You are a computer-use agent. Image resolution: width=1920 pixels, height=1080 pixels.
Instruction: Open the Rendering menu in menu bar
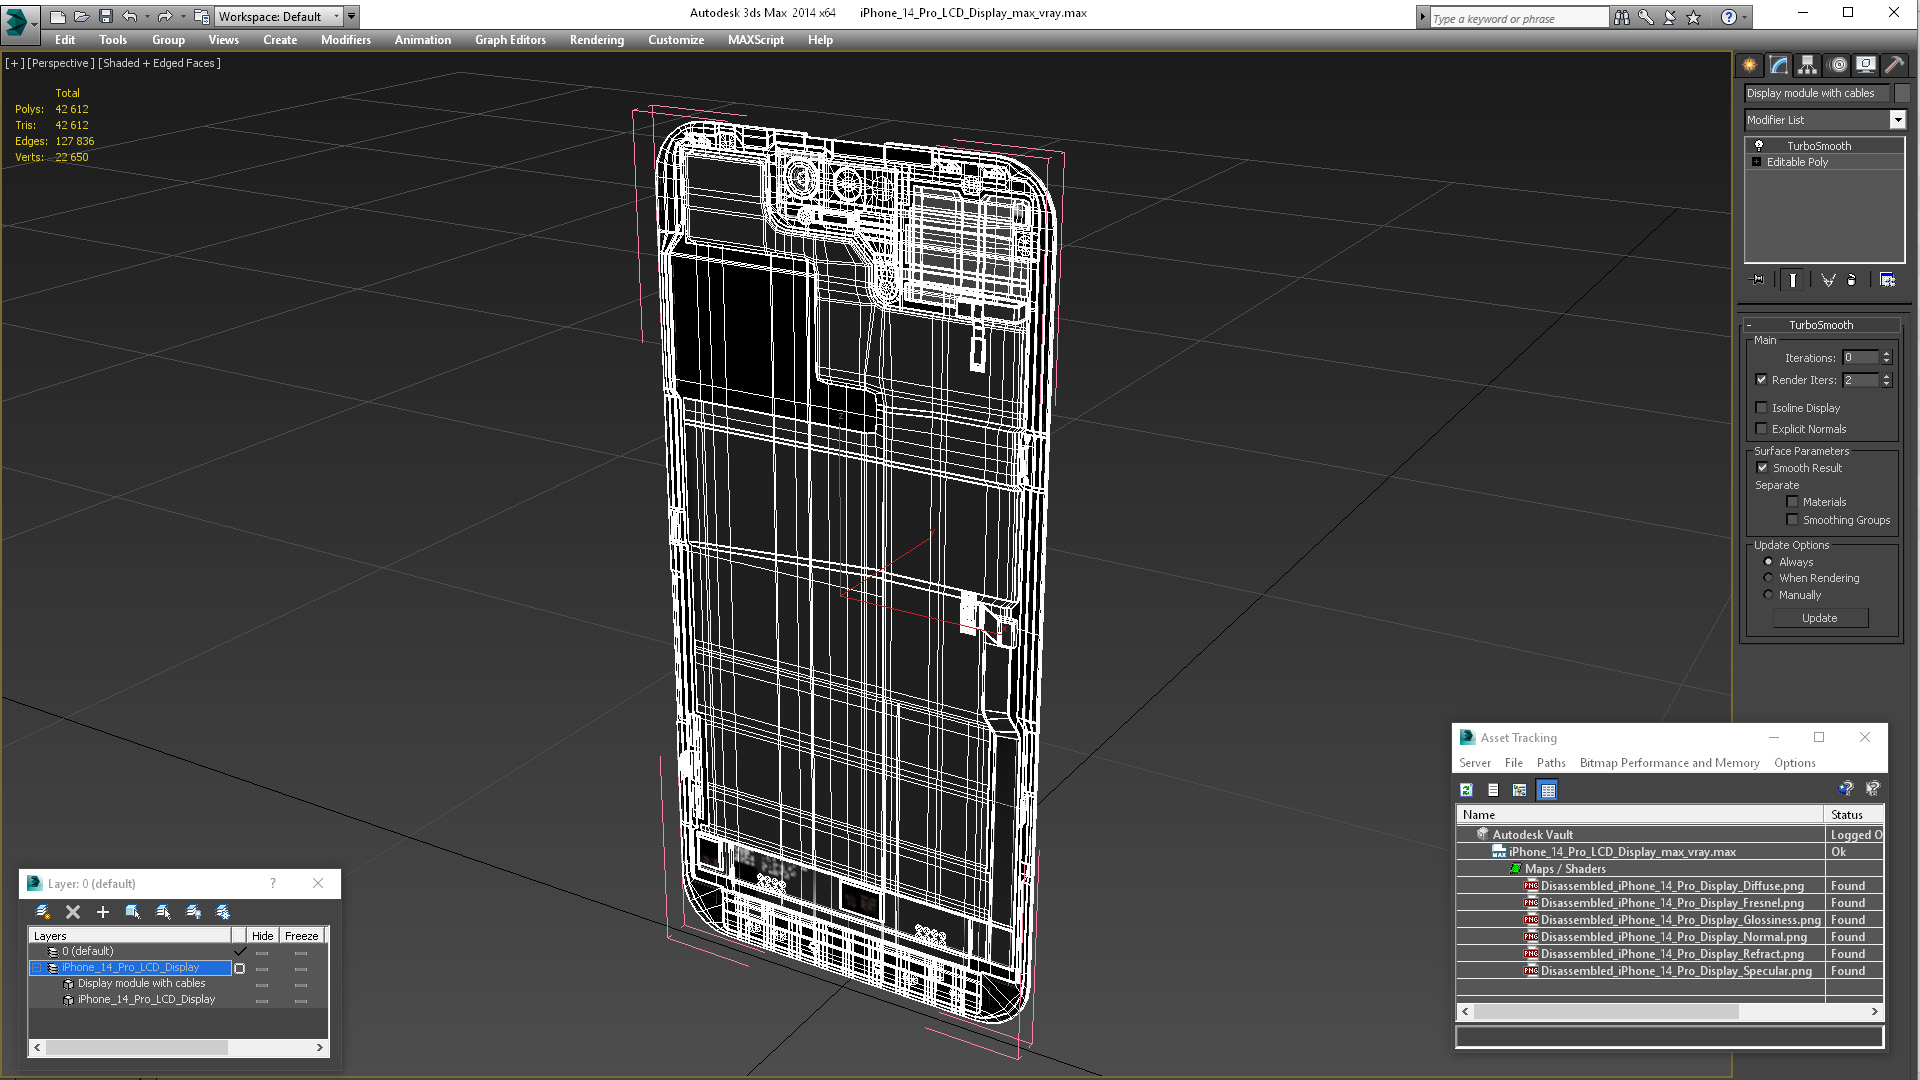597,40
